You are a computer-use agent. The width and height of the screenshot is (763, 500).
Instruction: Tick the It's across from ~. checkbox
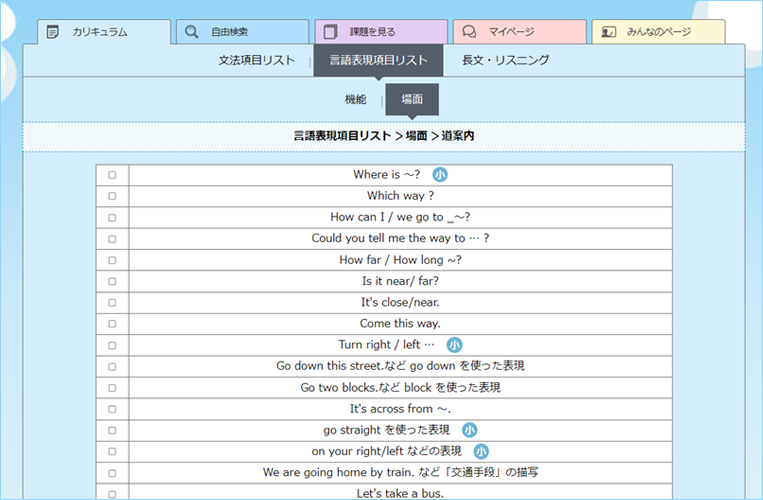(112, 409)
